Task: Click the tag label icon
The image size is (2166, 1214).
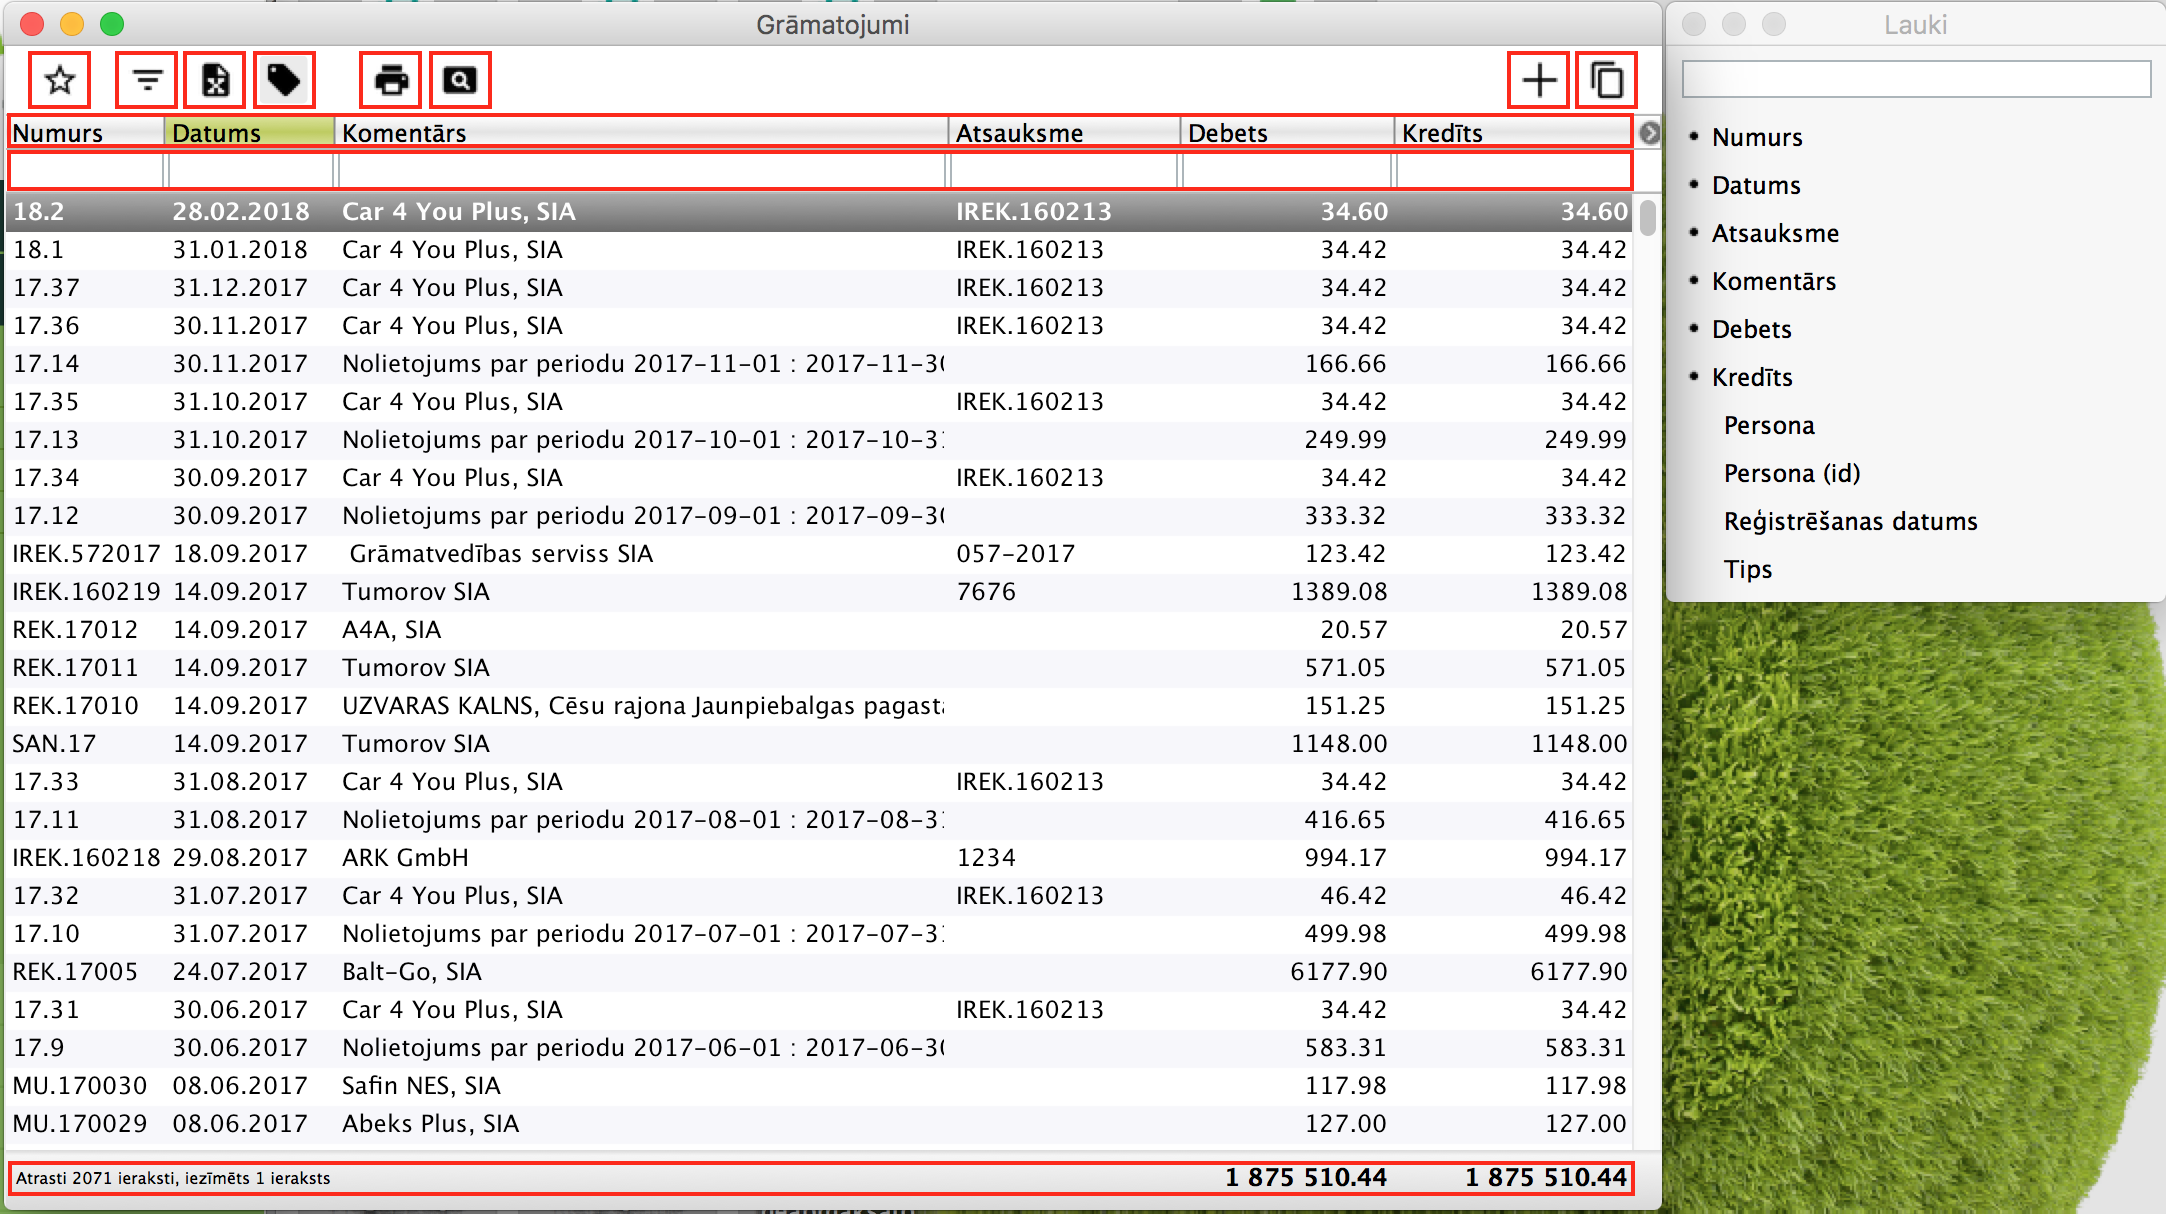Action: pyautogui.click(x=284, y=80)
